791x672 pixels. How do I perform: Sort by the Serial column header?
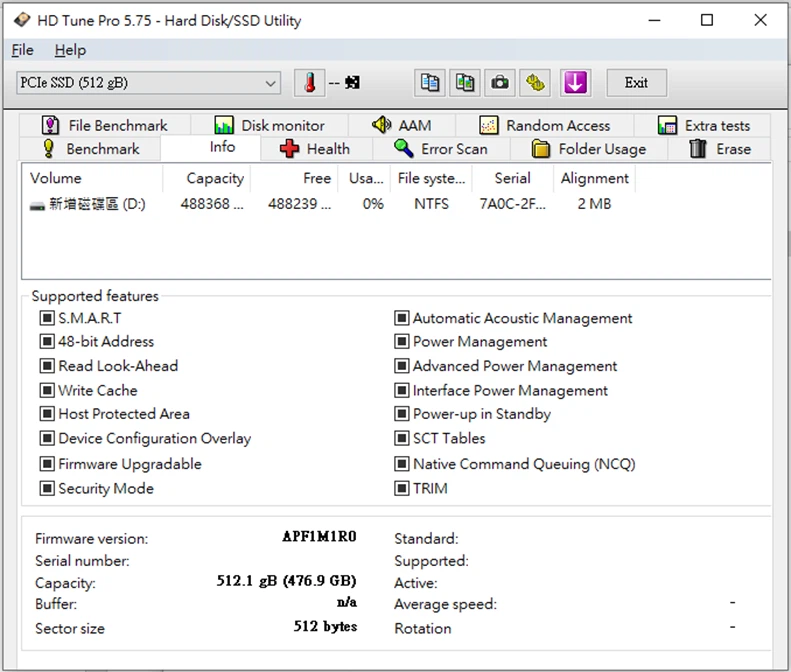tap(513, 178)
